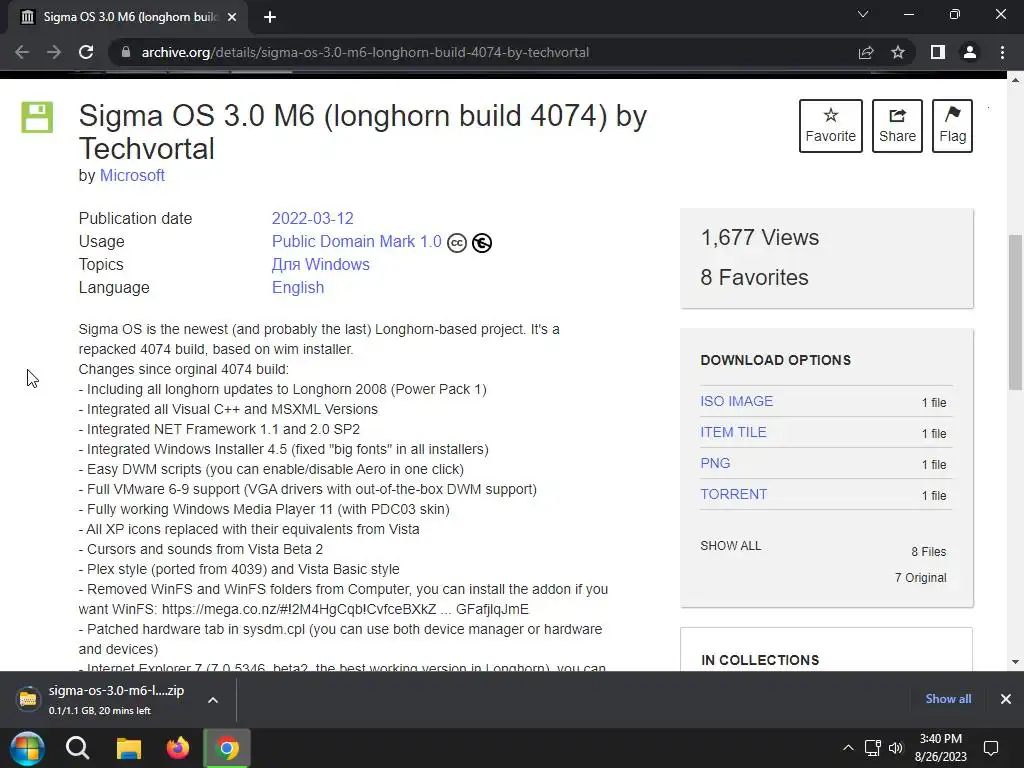Open the Chrome profile avatar icon
This screenshot has width=1024, height=768.
point(970,52)
